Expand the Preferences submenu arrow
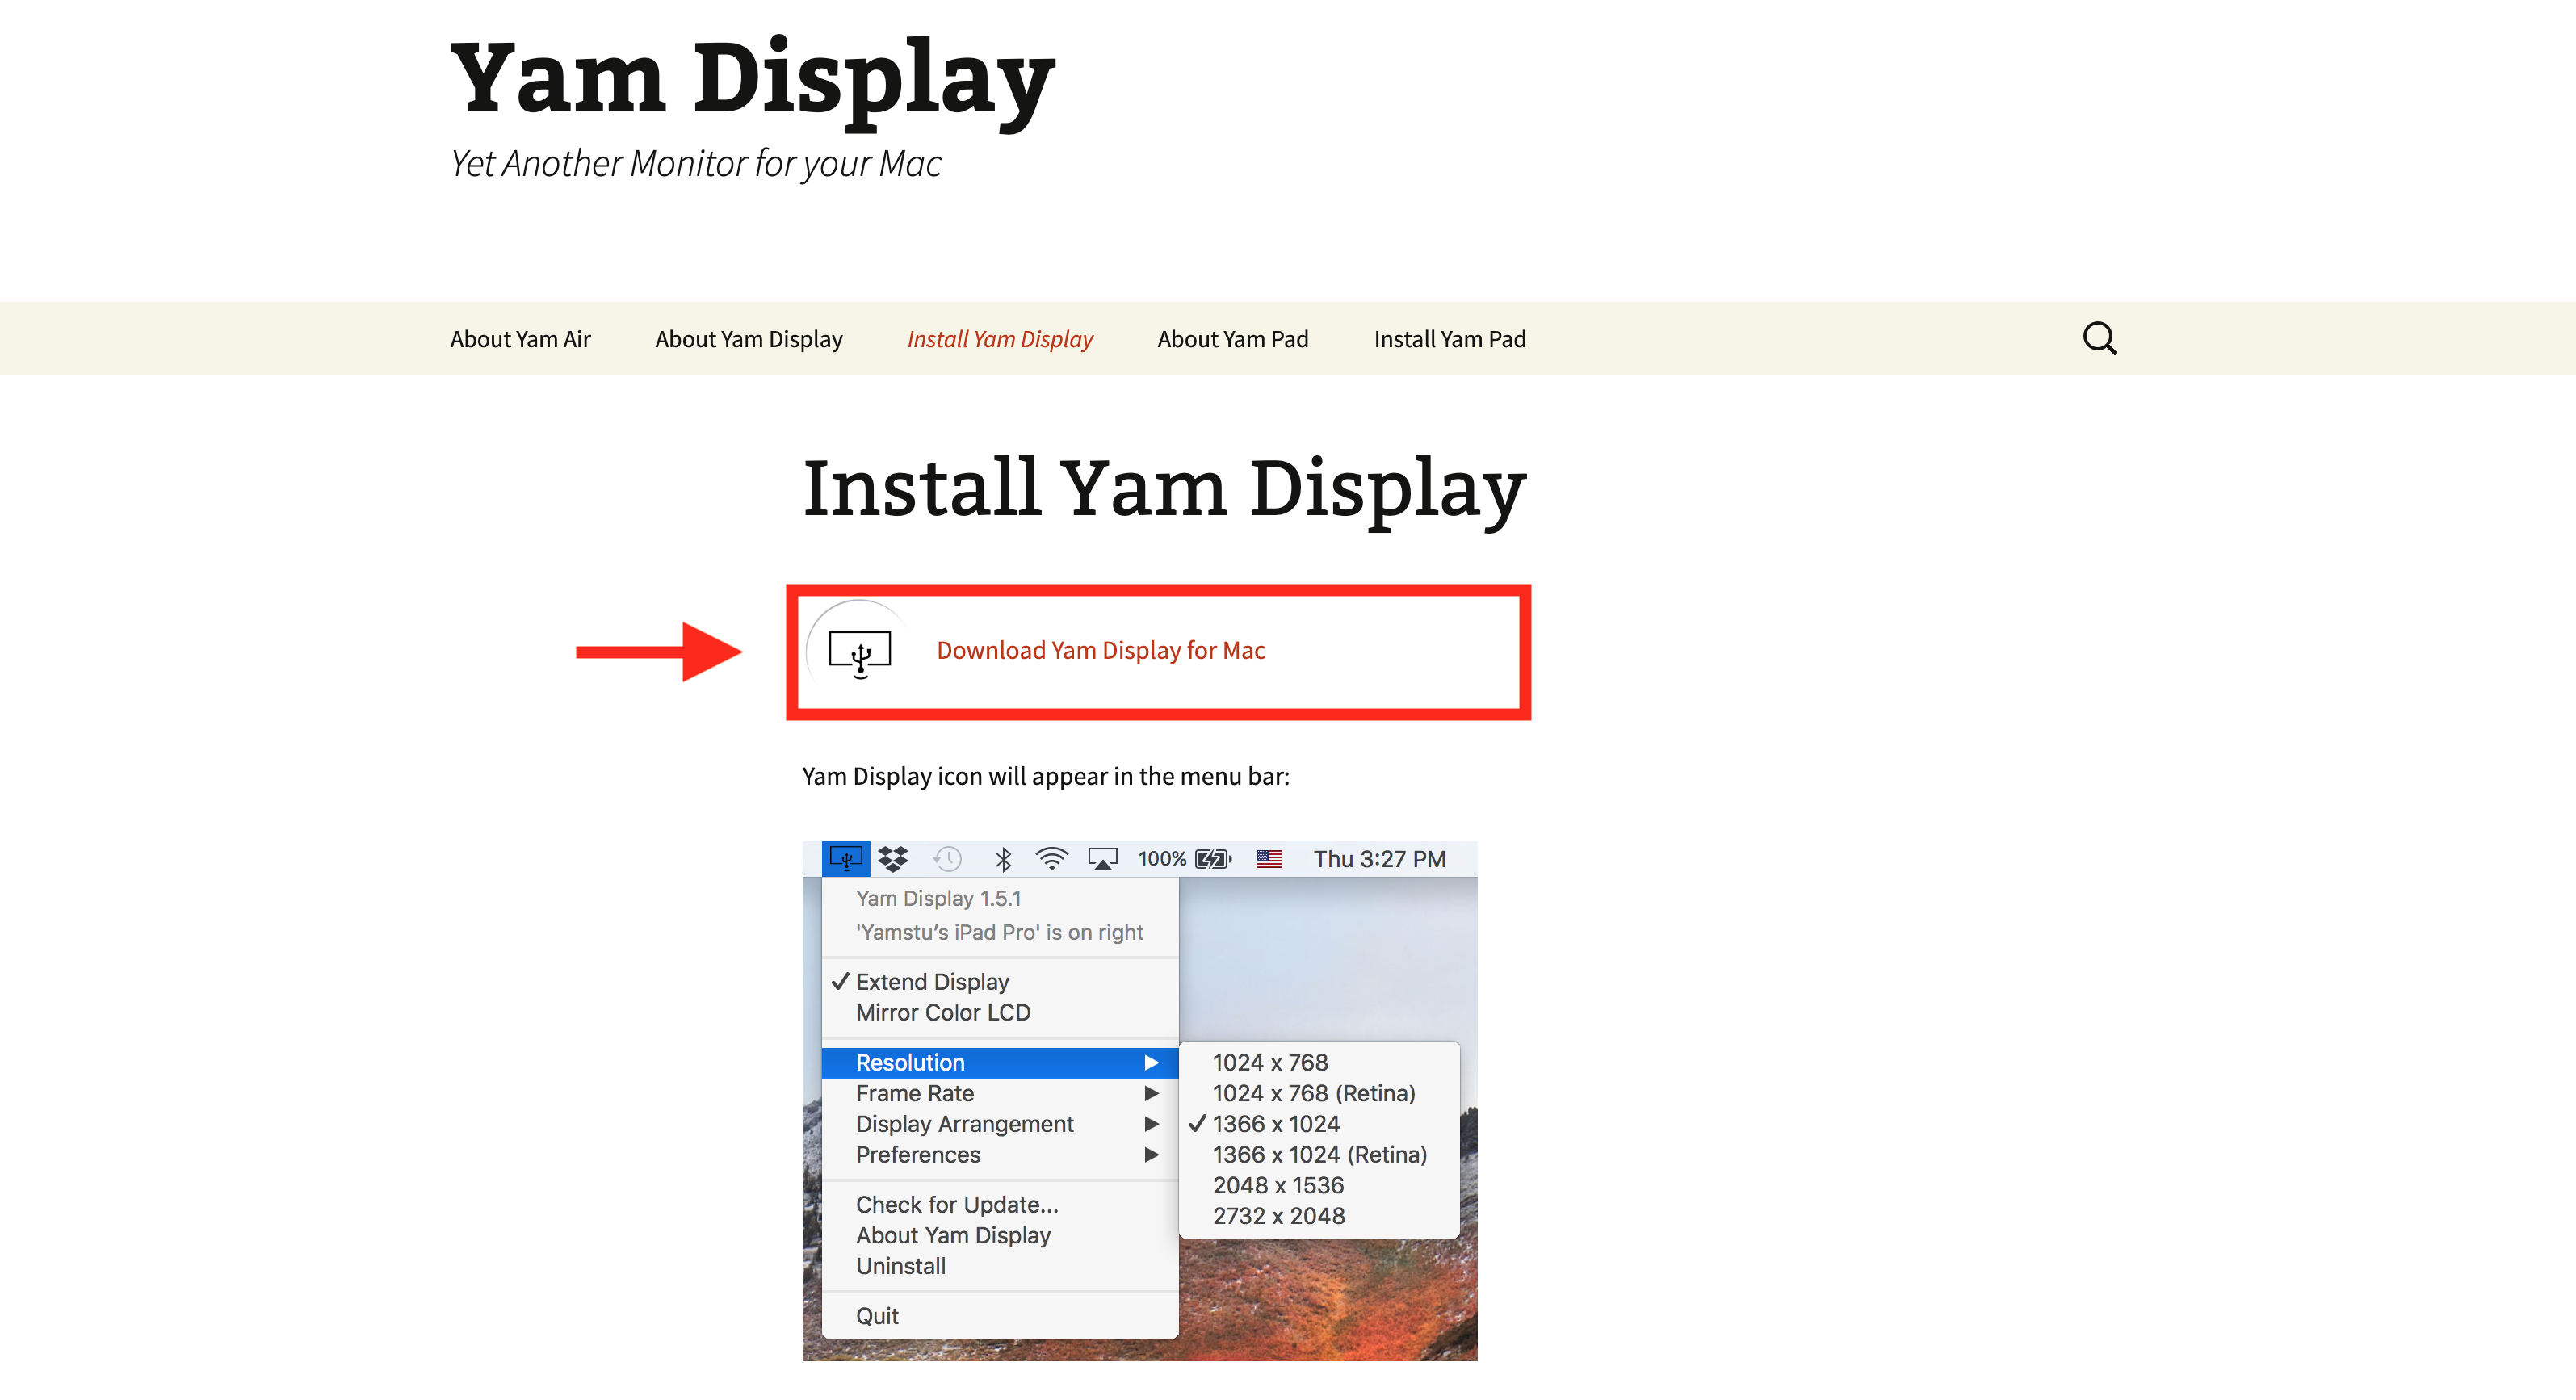Viewport: 2576px width, 1400px height. (1152, 1155)
